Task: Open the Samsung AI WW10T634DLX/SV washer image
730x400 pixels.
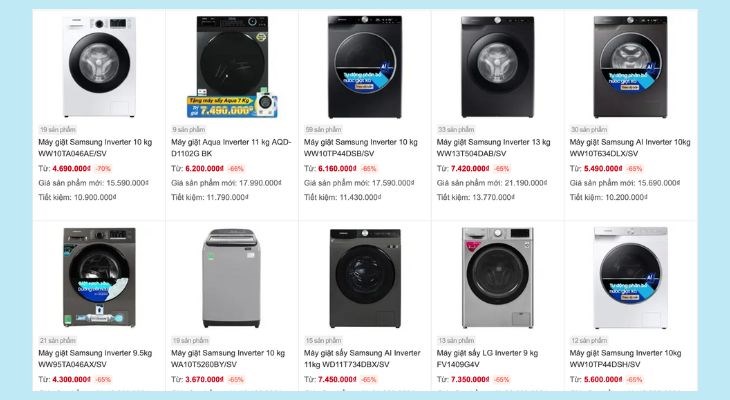Action: point(630,67)
